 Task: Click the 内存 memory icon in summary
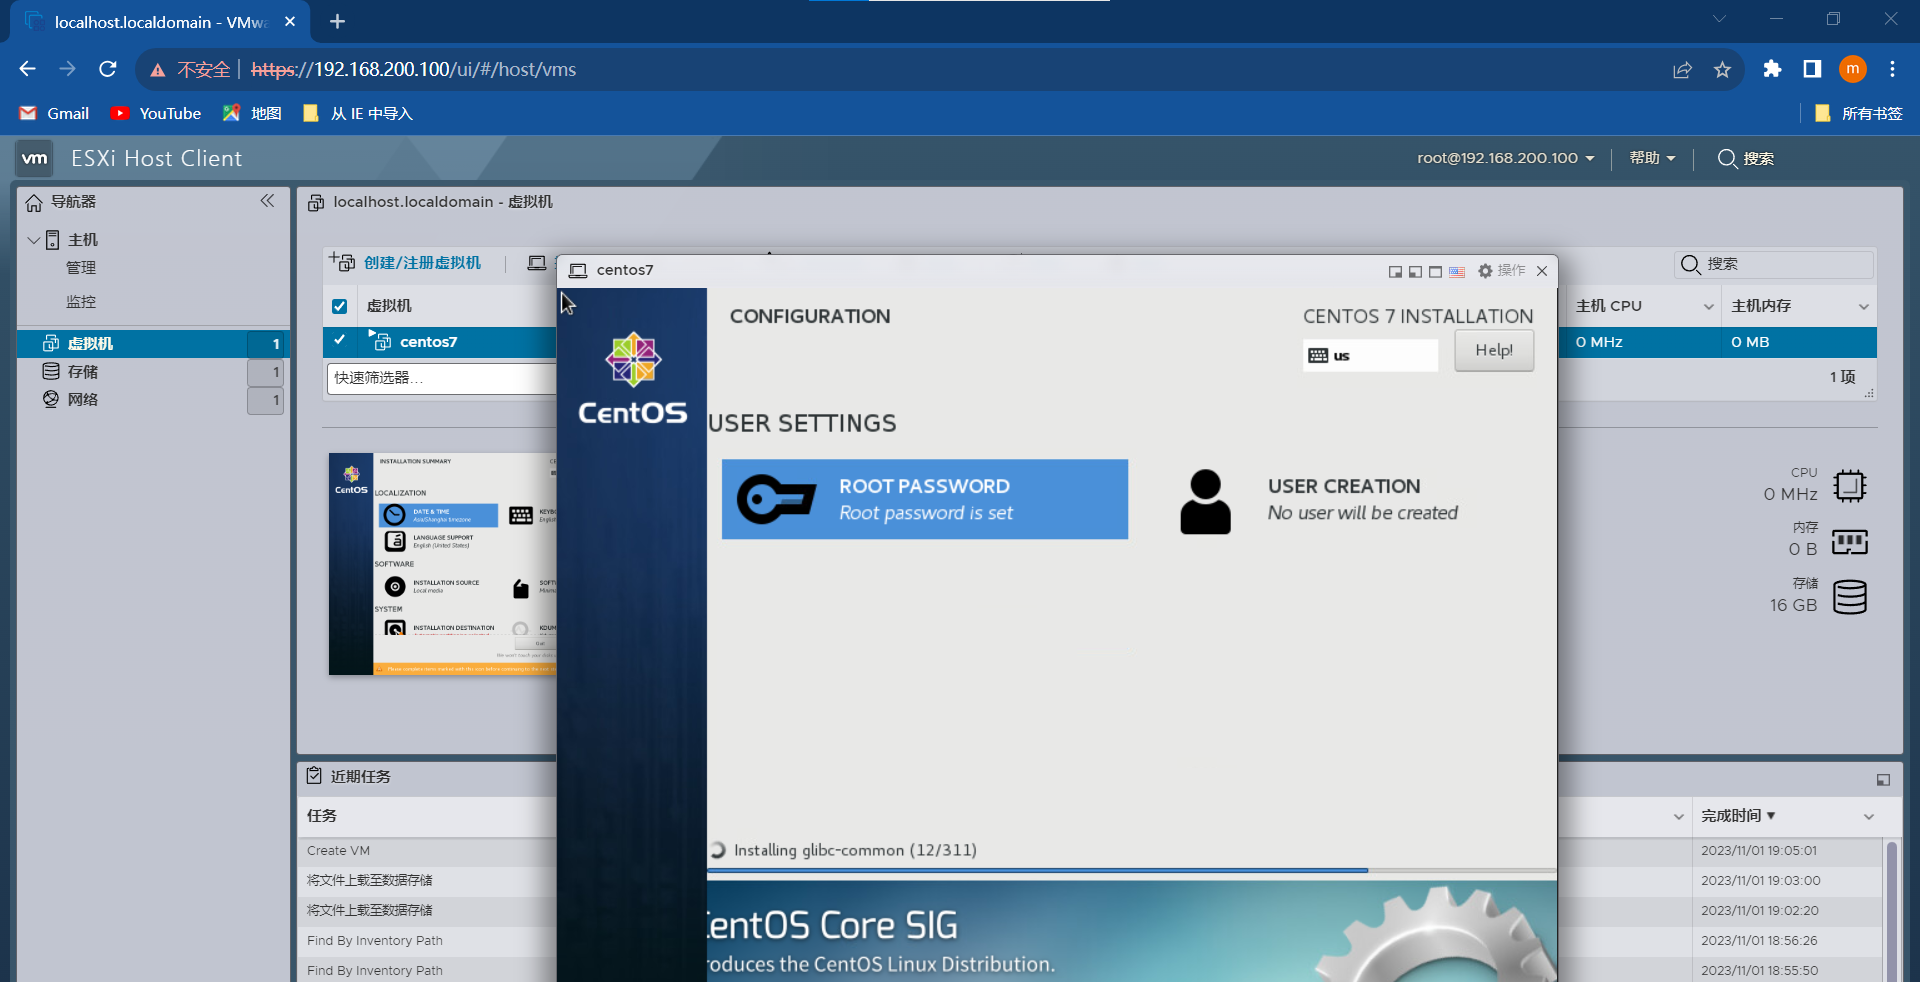tap(1850, 542)
